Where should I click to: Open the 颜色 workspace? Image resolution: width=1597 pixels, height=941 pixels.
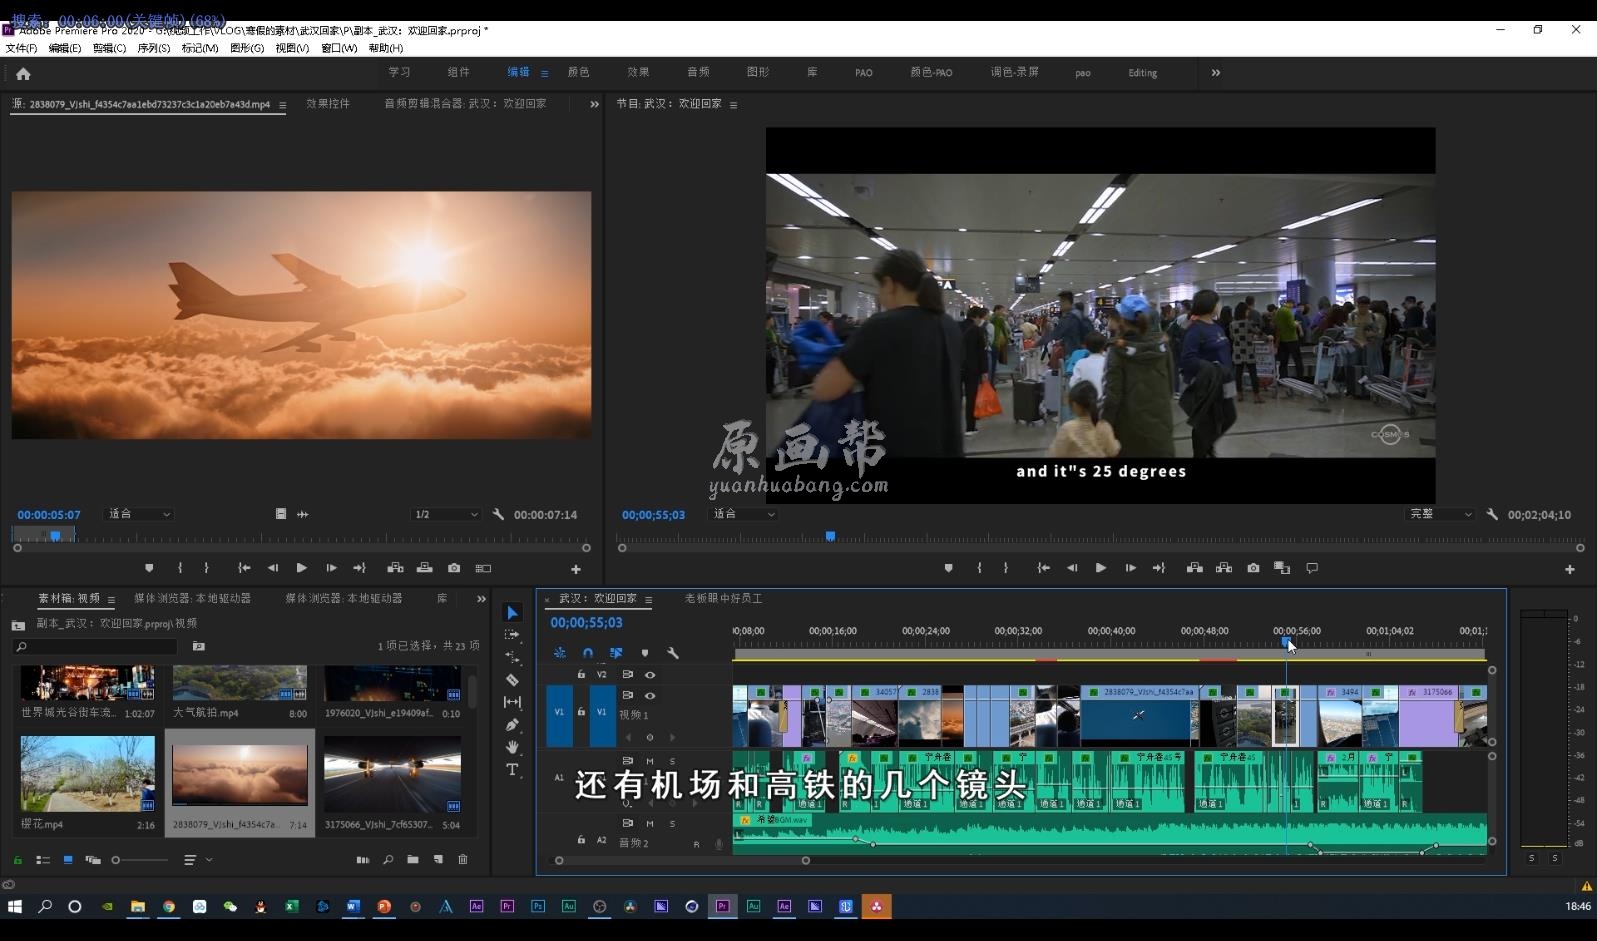[578, 72]
